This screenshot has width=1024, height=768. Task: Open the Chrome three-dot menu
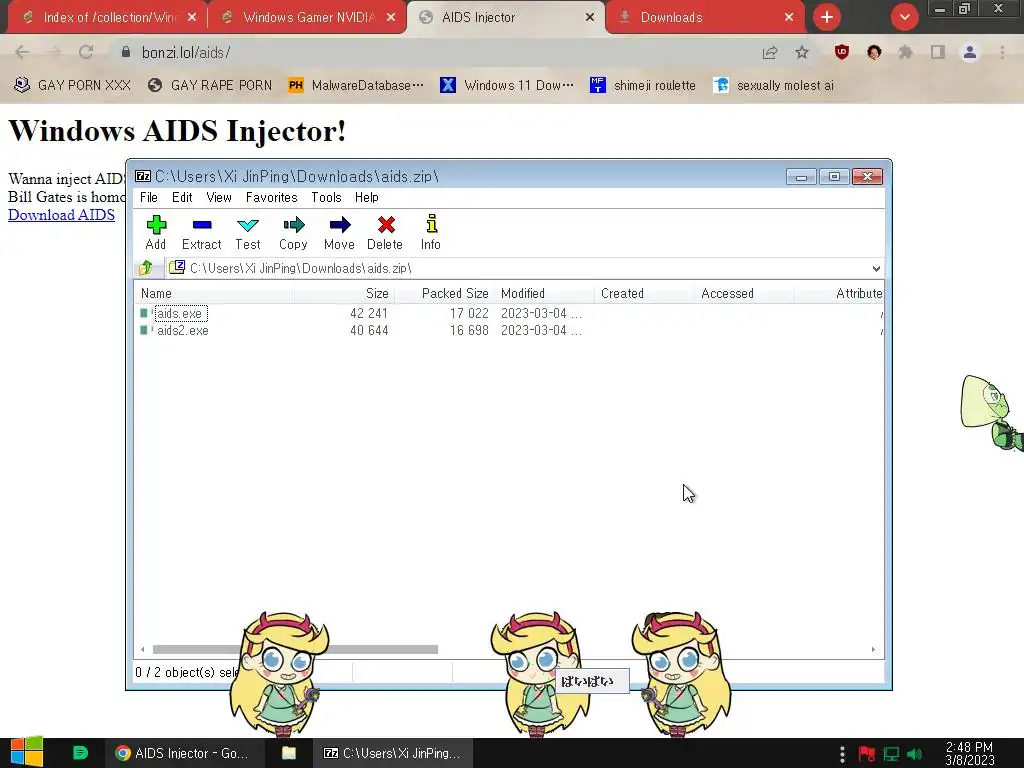1002,52
